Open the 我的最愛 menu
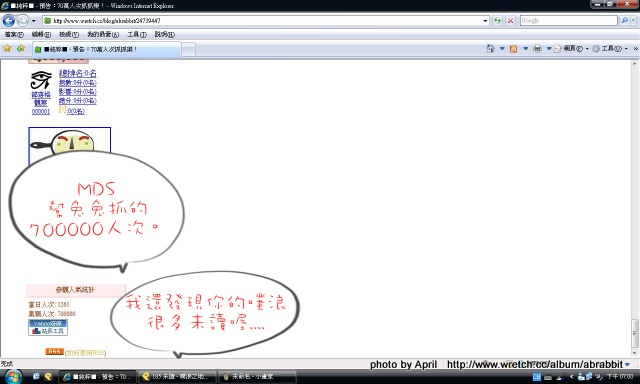This screenshot has width=640, height=384. 103,34
